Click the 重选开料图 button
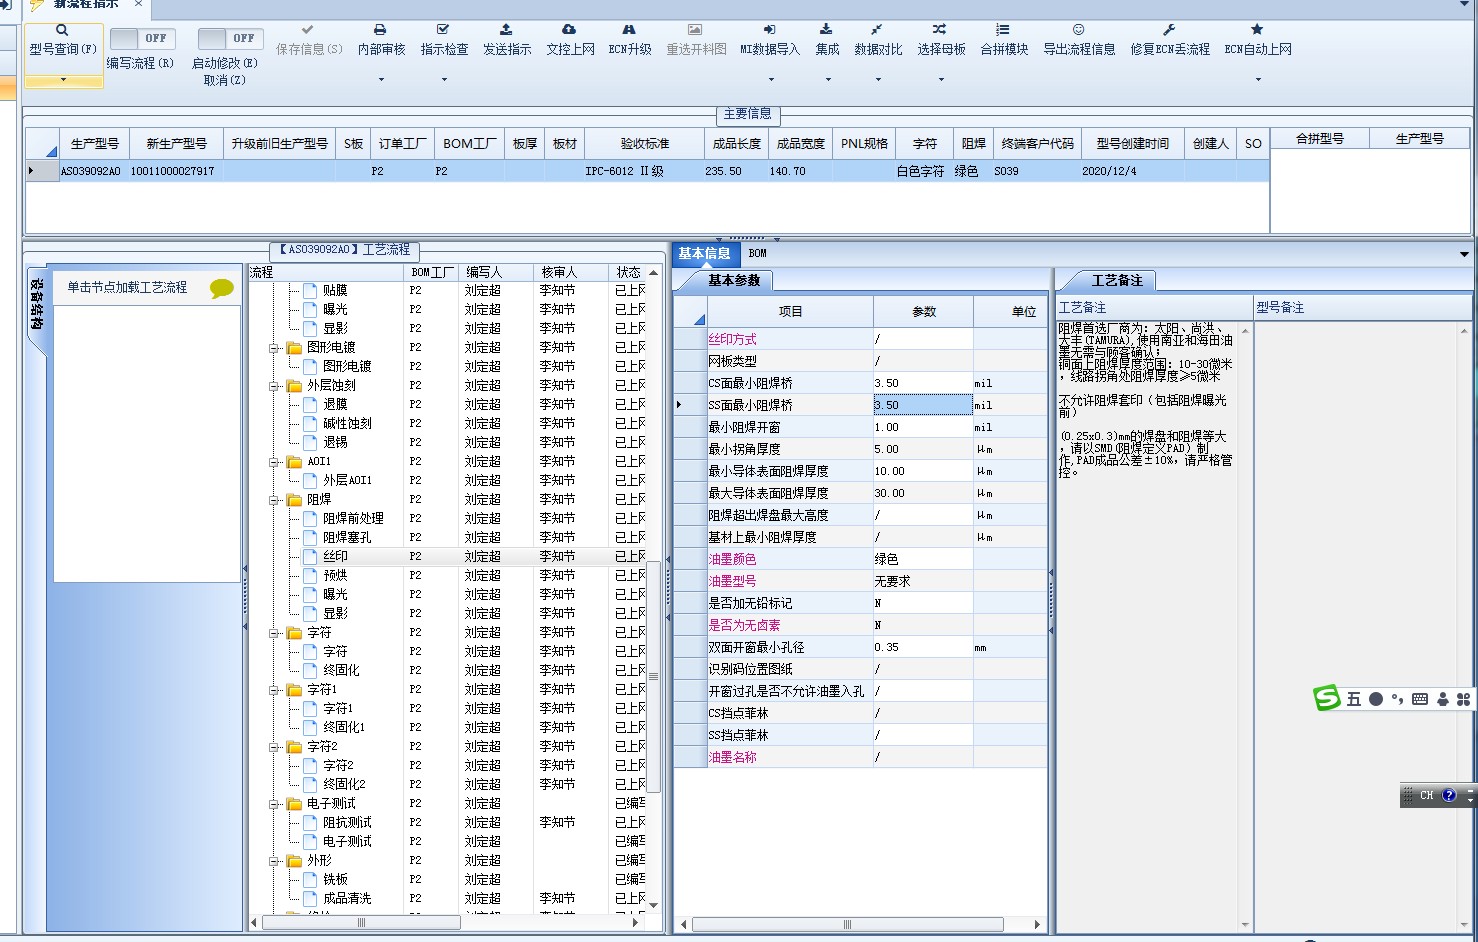 point(696,40)
